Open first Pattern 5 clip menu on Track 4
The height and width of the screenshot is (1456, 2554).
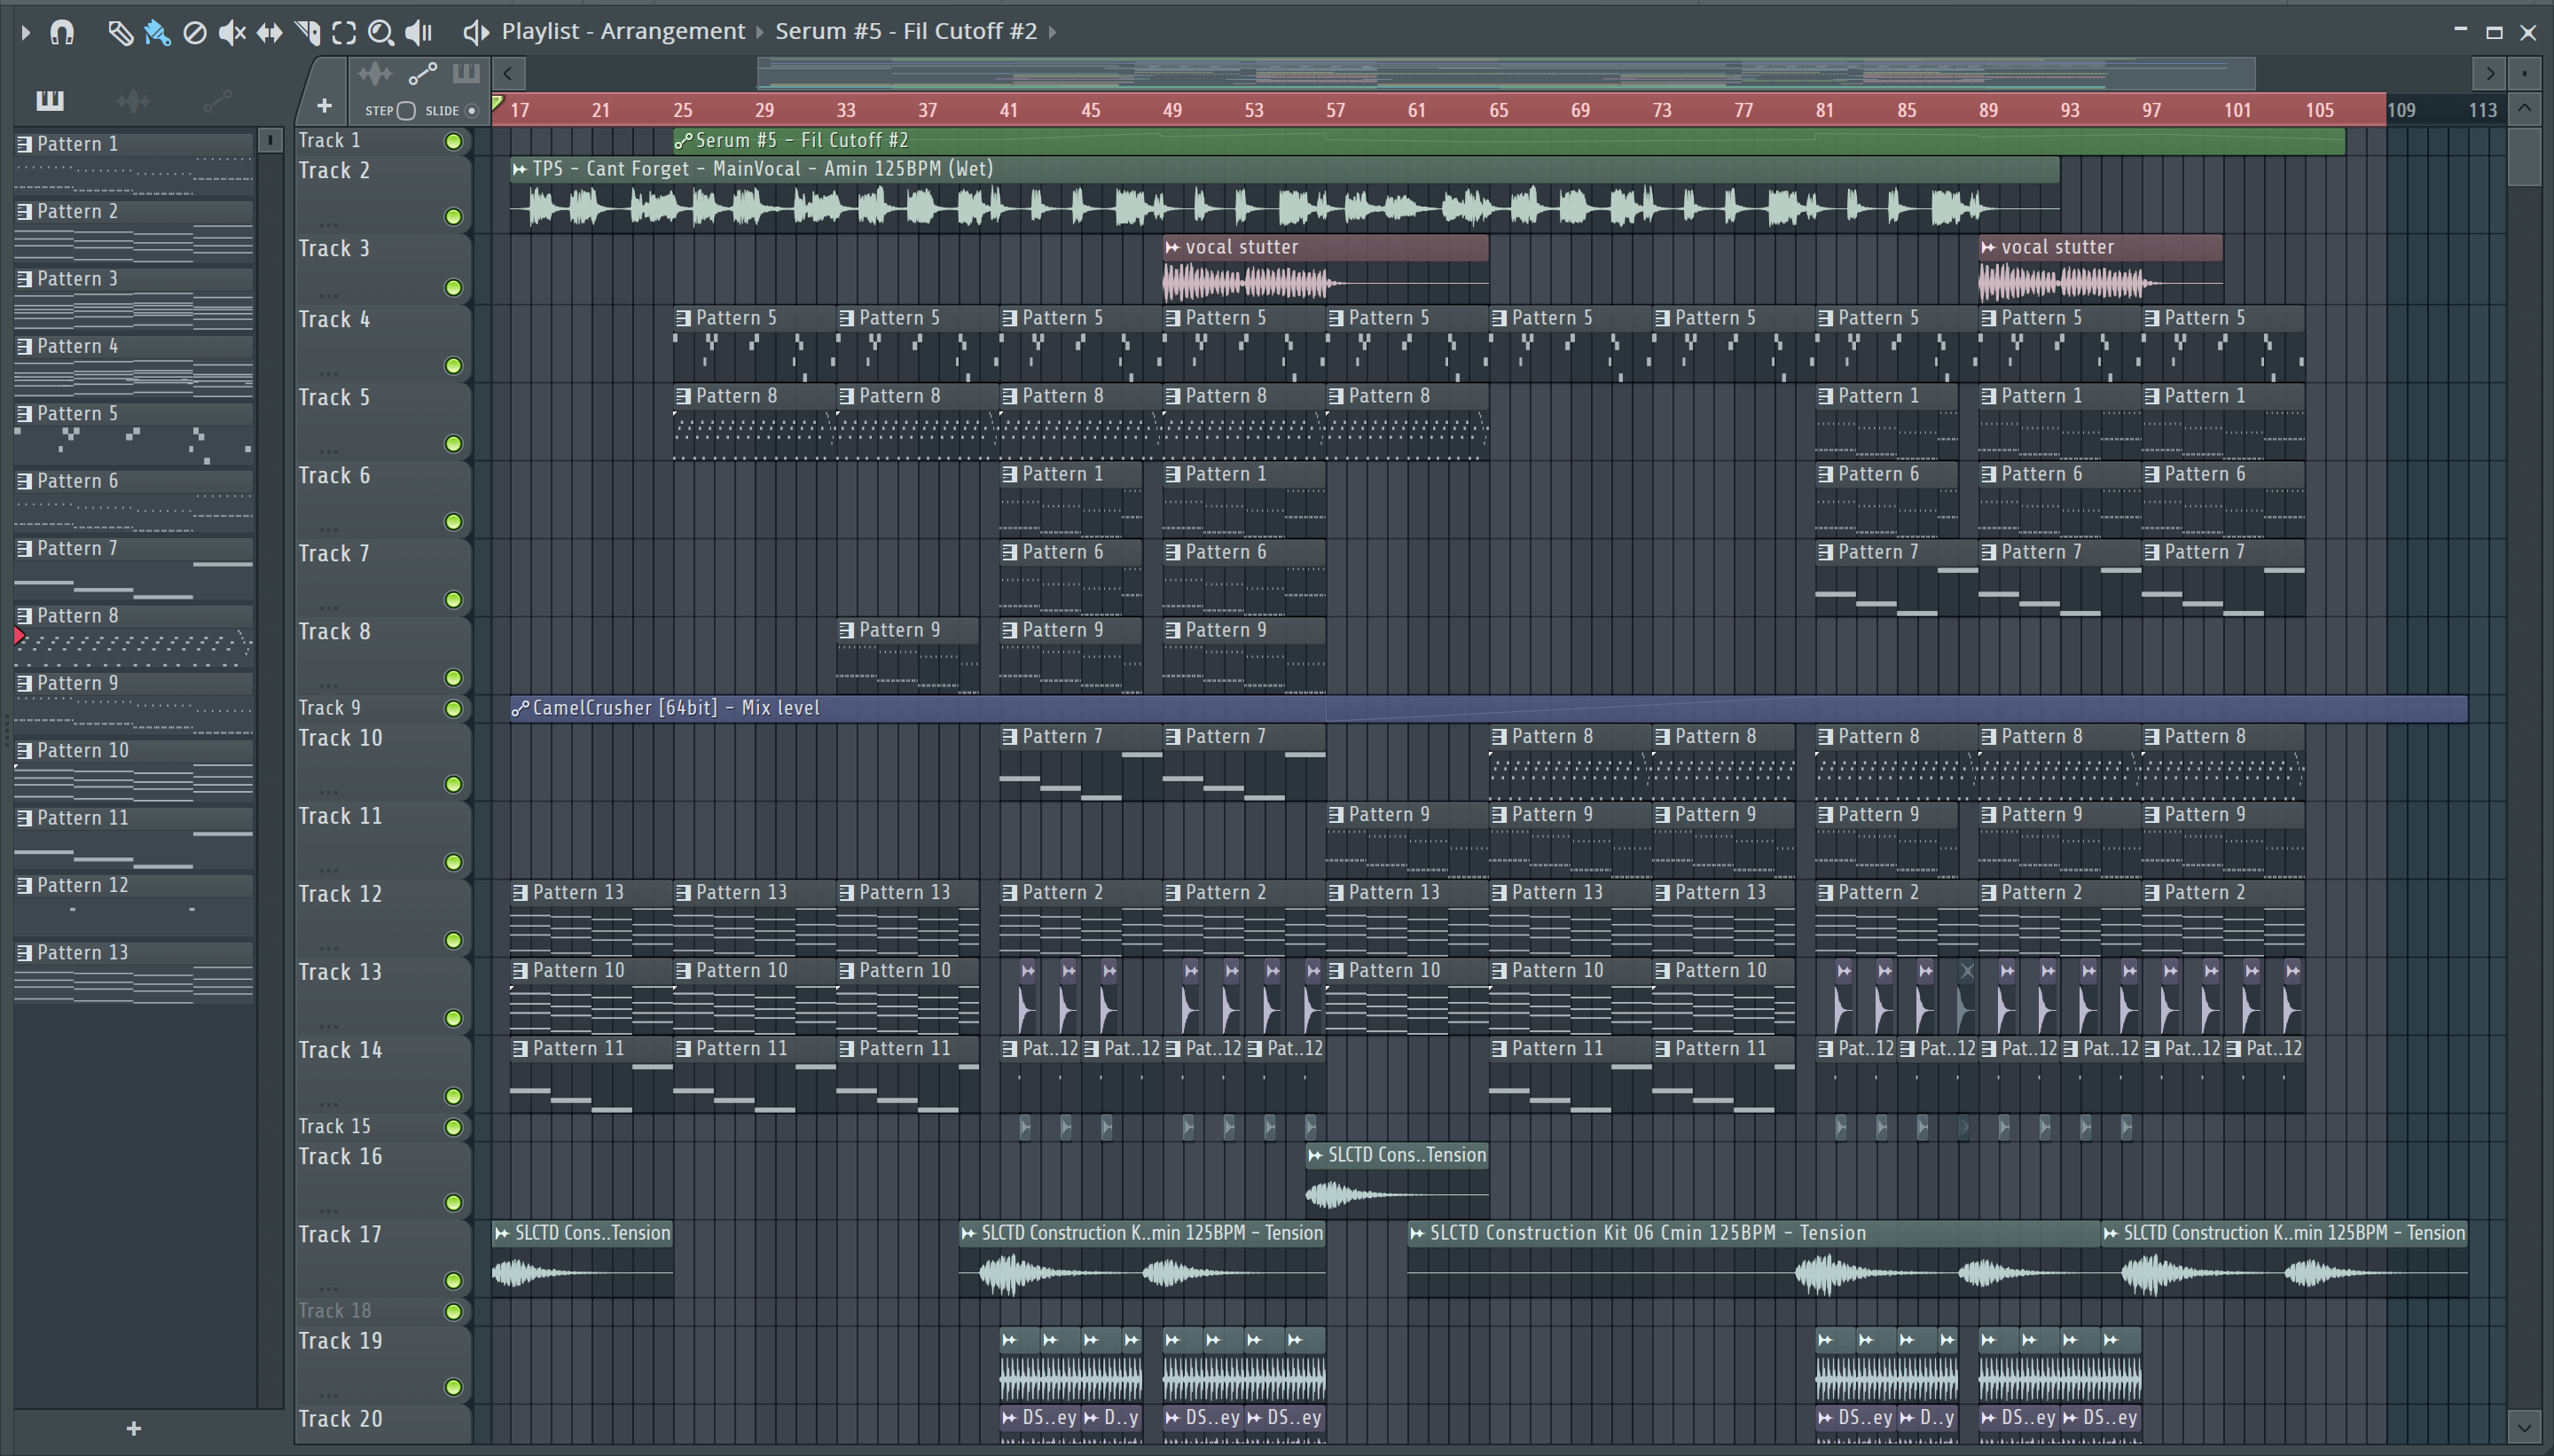tap(684, 318)
